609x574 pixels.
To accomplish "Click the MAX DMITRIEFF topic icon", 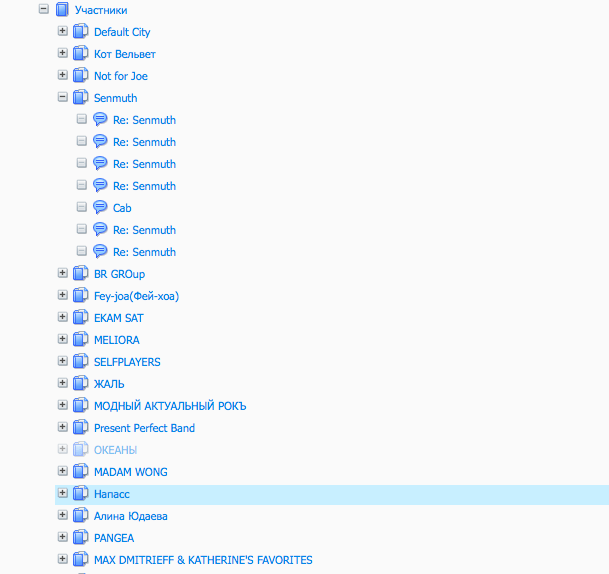I will coord(80,560).
